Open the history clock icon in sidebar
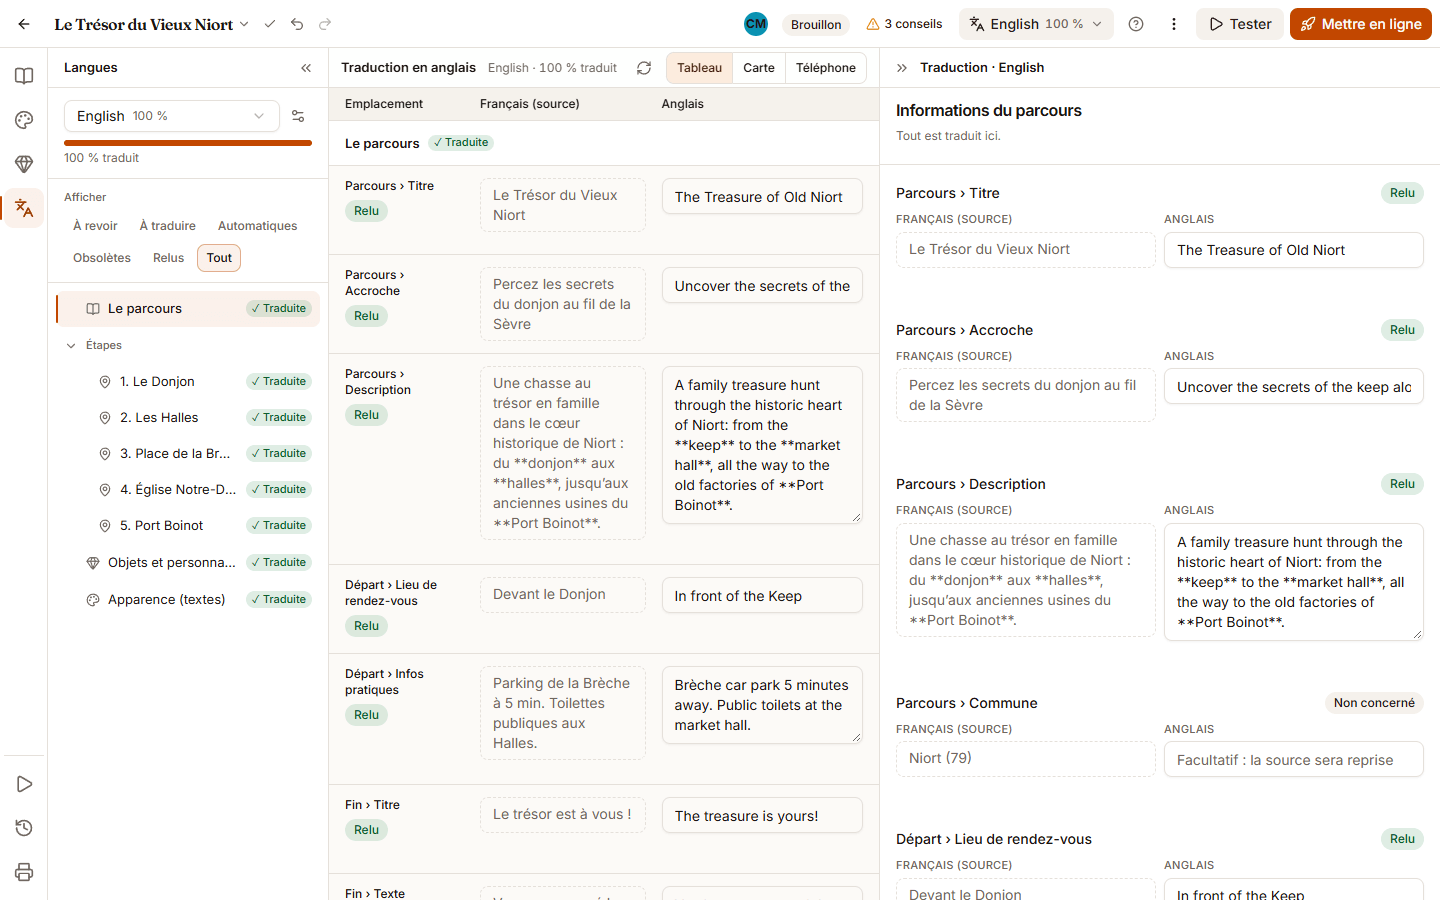1440x900 pixels. point(24,828)
